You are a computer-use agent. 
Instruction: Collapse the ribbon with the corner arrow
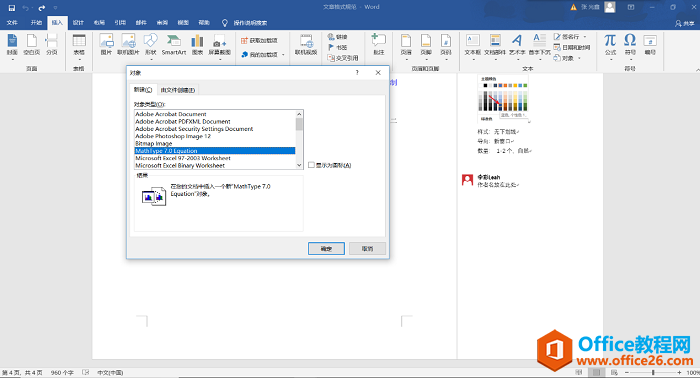tap(697, 70)
